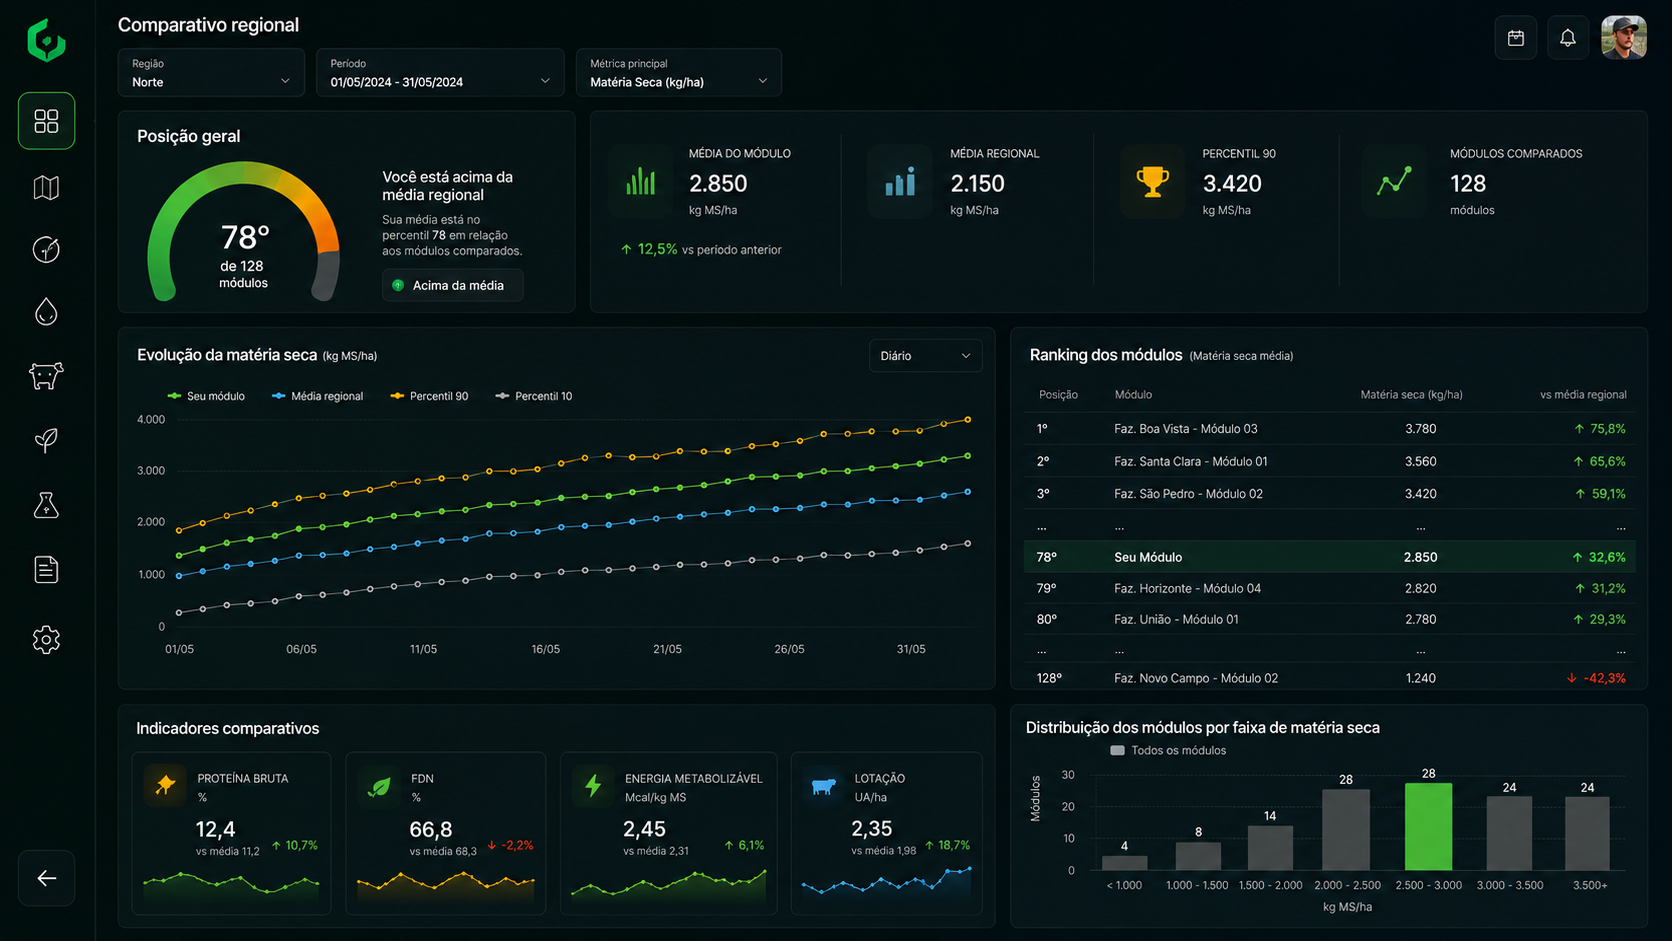Image resolution: width=1672 pixels, height=941 pixels.
Task: Click the green 2.500 - 3.000 bar
Action: pyautogui.click(x=1428, y=826)
